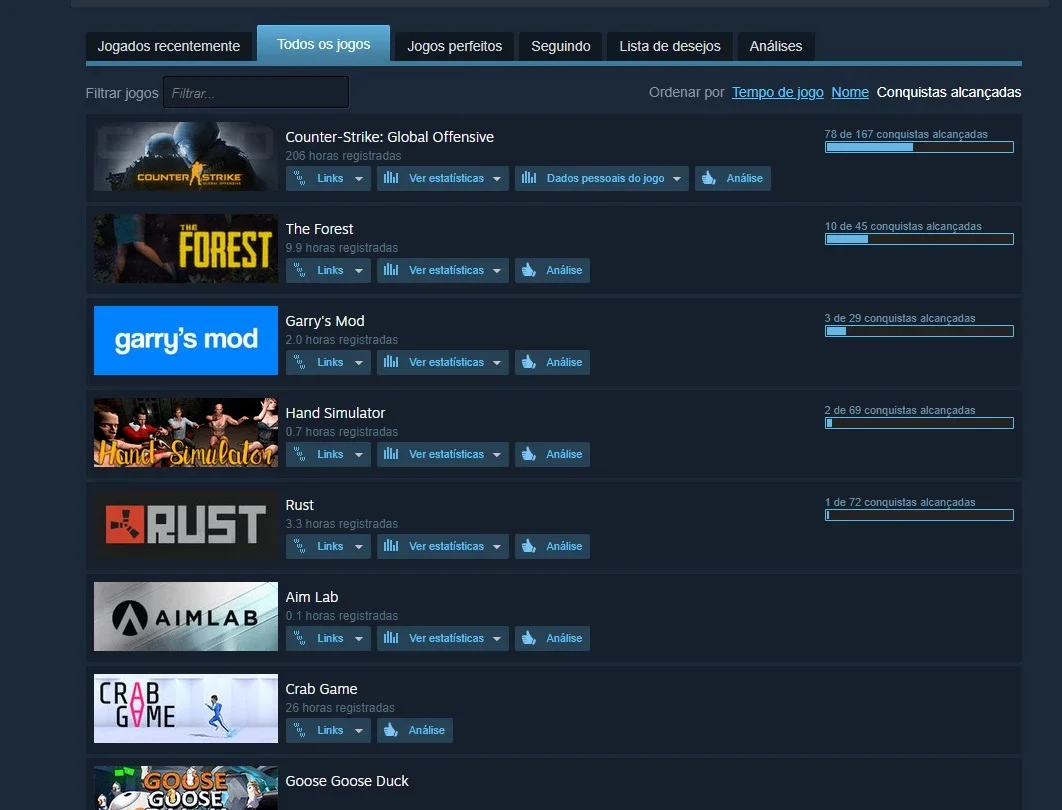The image size is (1062, 810).
Task: Click the chain icon in Crab Game Links button
Action: point(299,731)
